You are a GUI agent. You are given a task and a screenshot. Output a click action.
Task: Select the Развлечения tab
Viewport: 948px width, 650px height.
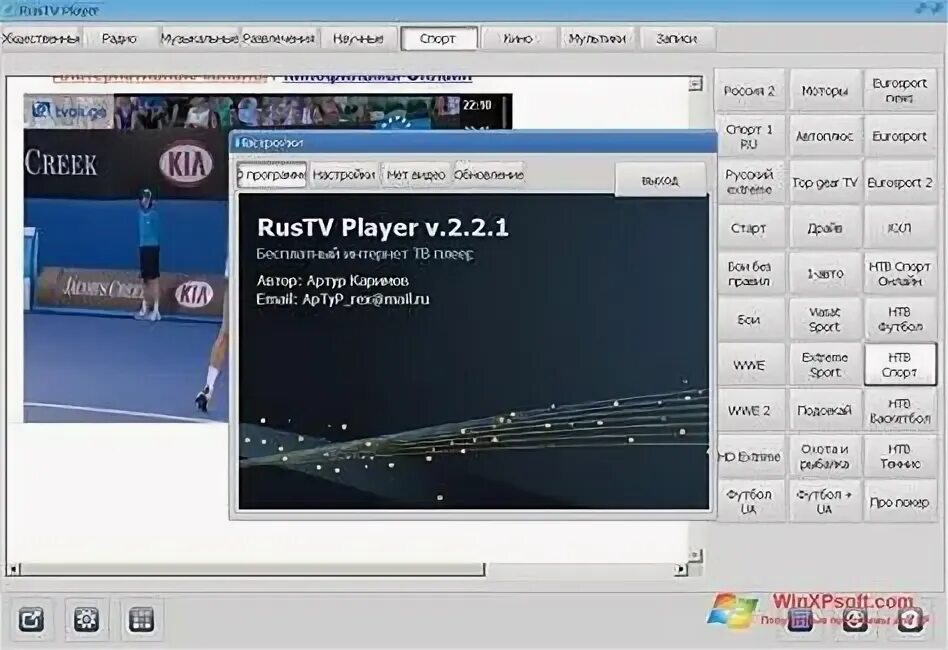[x=279, y=39]
